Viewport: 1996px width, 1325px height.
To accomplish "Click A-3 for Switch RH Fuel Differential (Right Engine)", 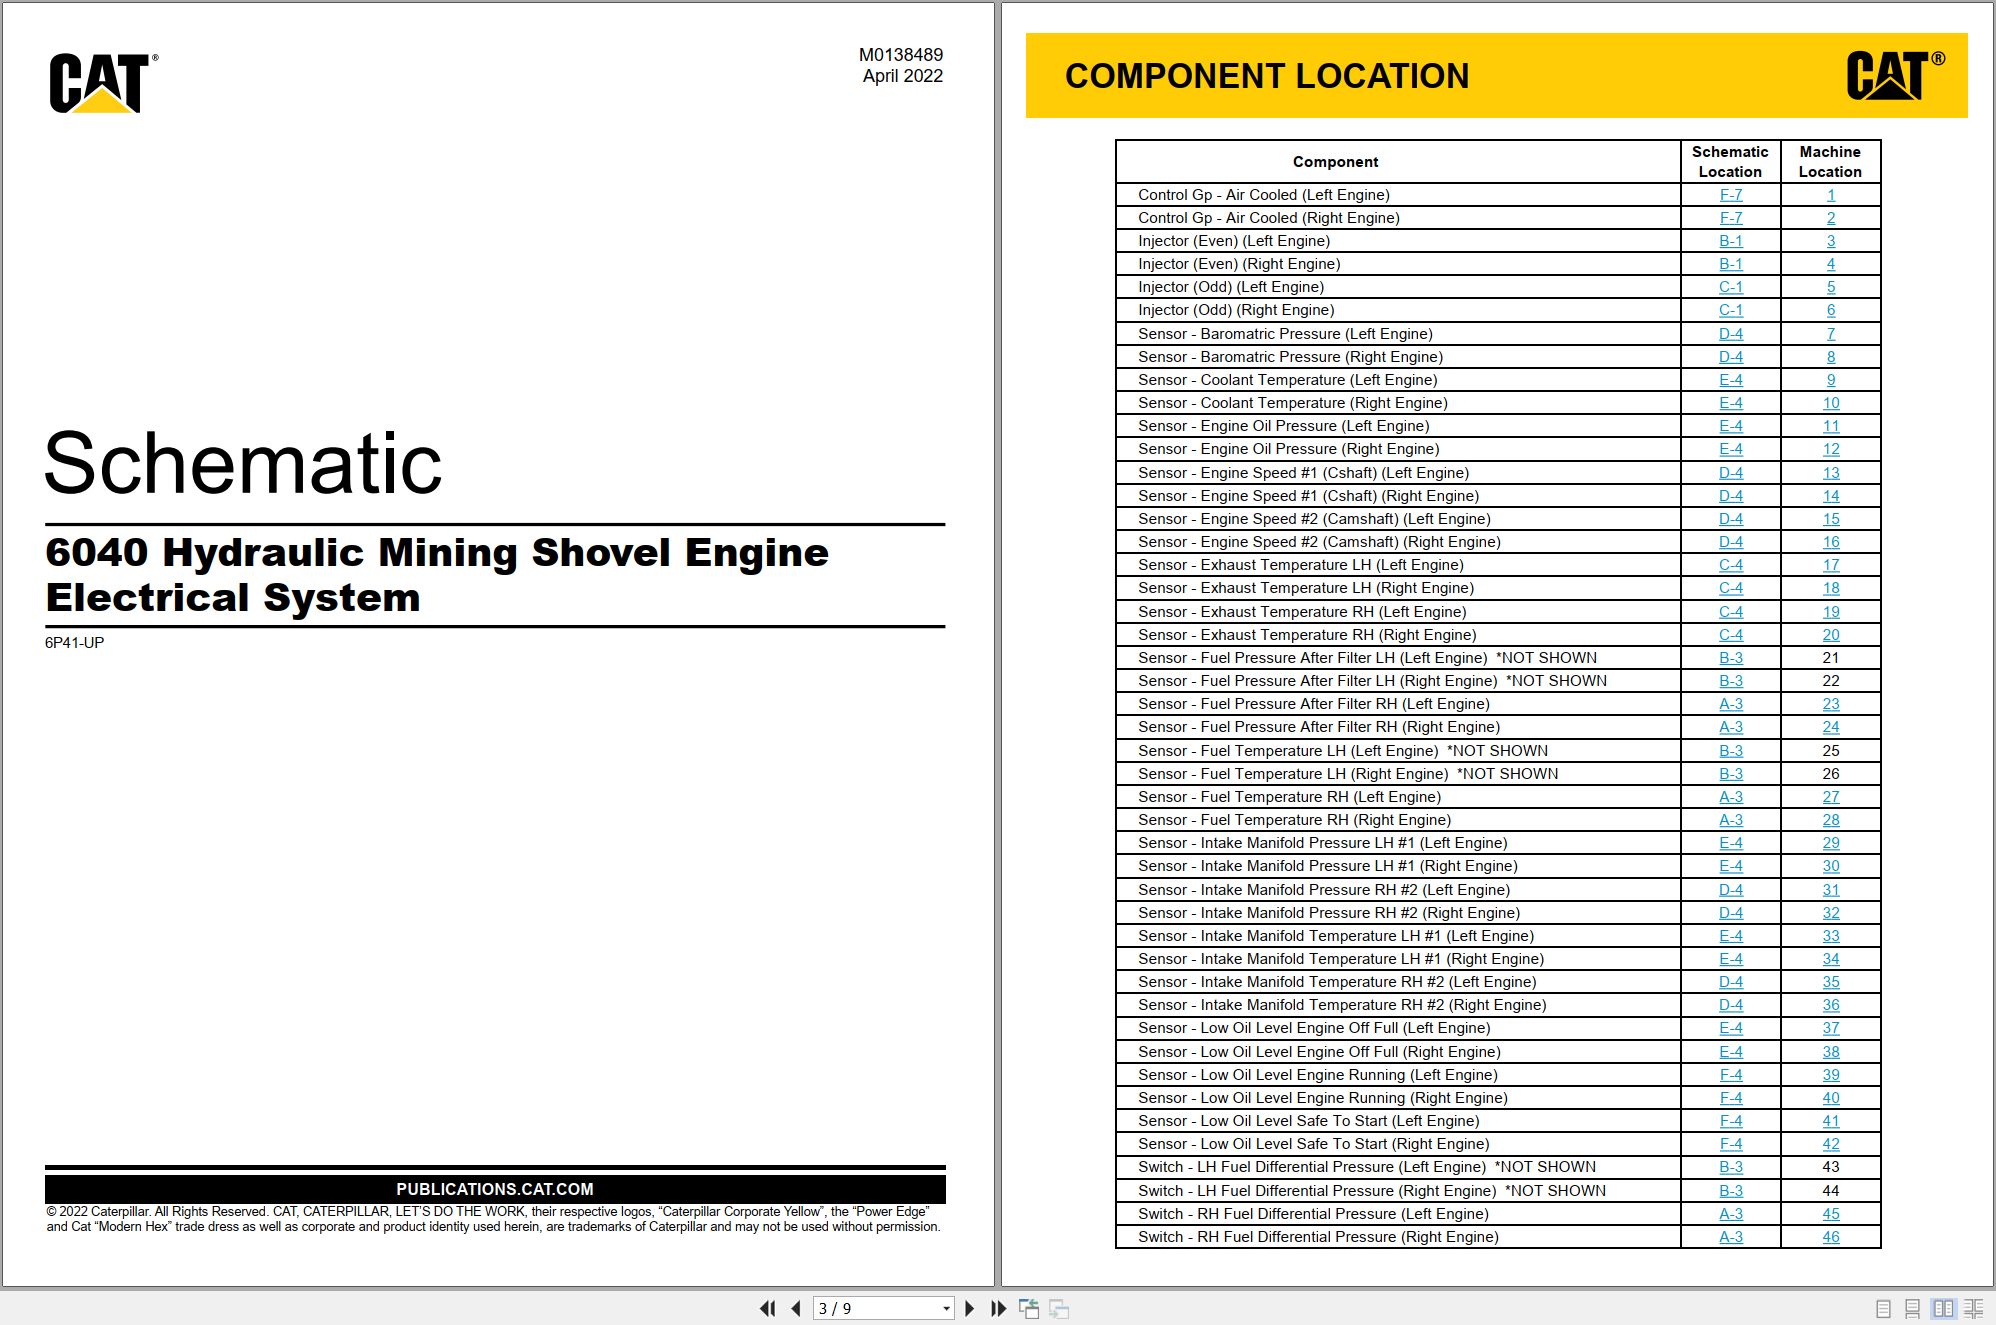I will [x=1731, y=1237].
